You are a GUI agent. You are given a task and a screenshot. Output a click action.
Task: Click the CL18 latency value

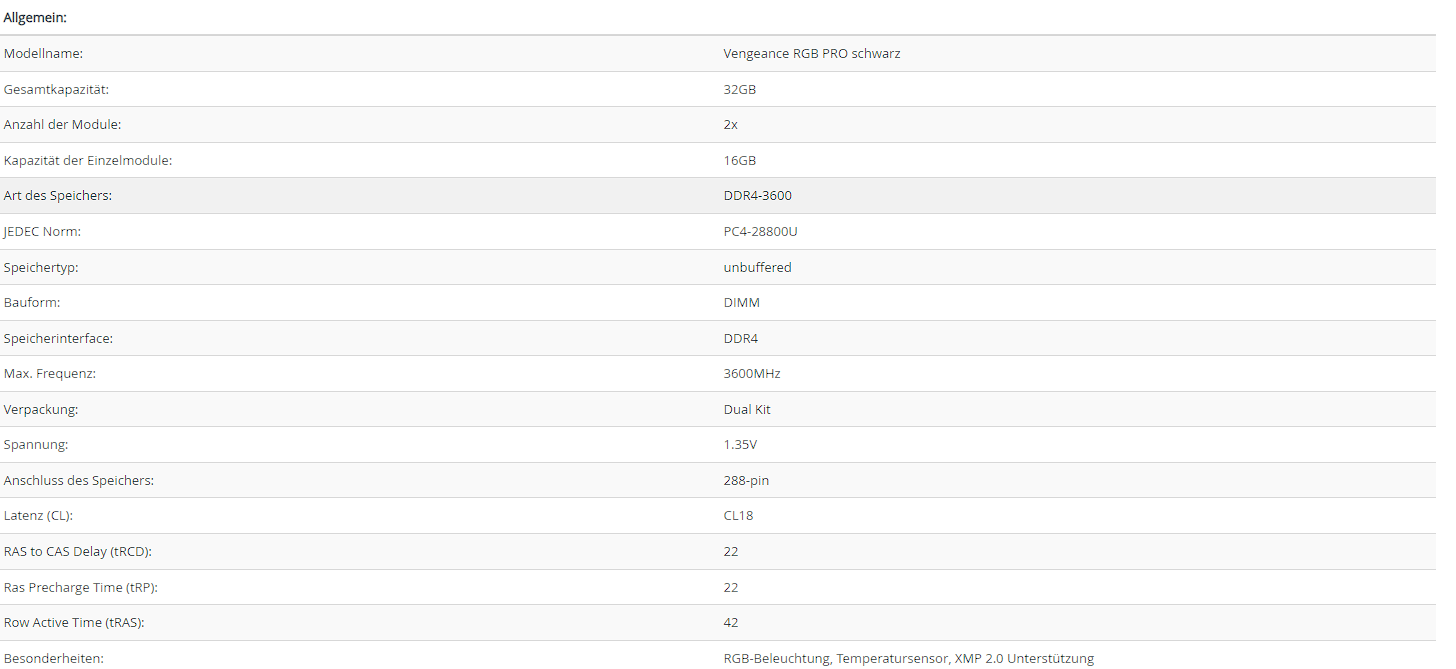pyautogui.click(x=739, y=515)
